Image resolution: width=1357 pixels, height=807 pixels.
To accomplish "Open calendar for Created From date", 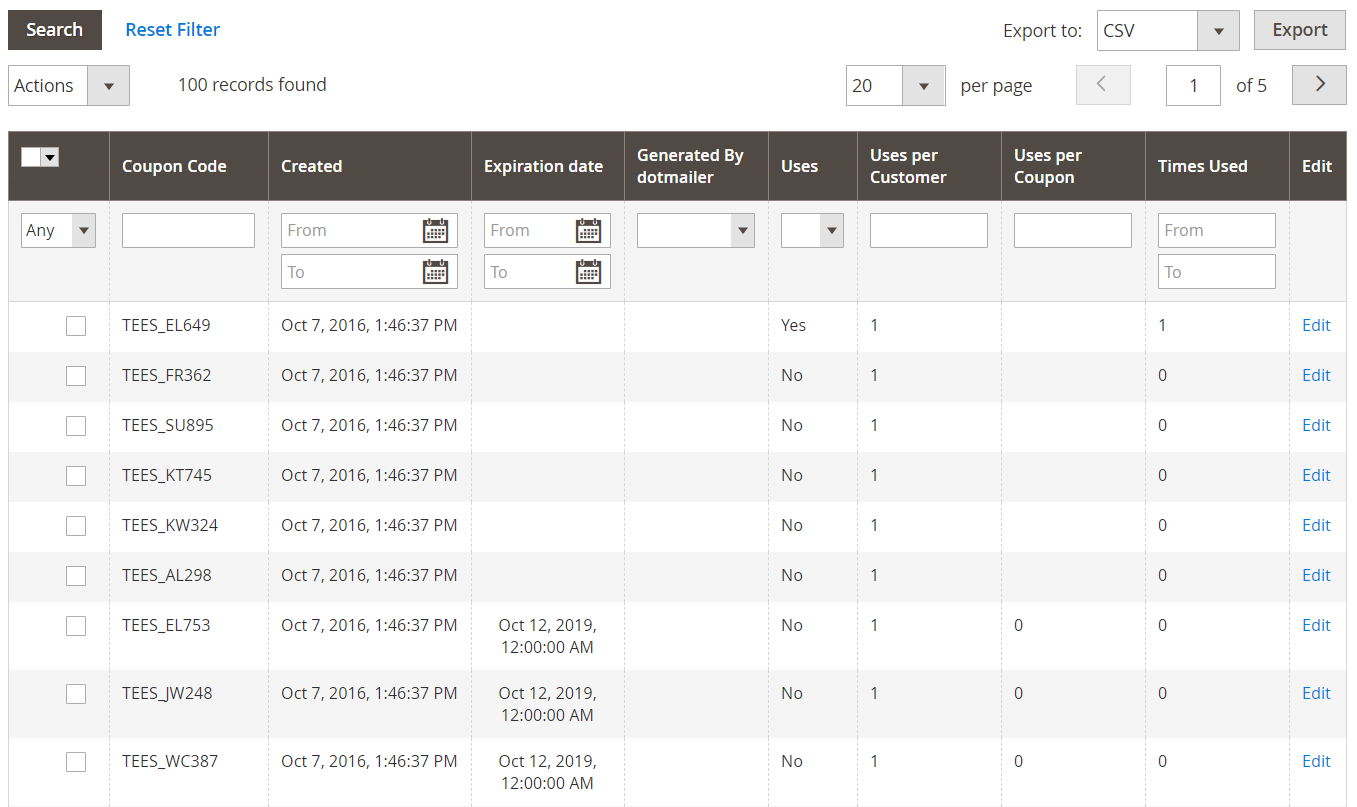I will (435, 231).
